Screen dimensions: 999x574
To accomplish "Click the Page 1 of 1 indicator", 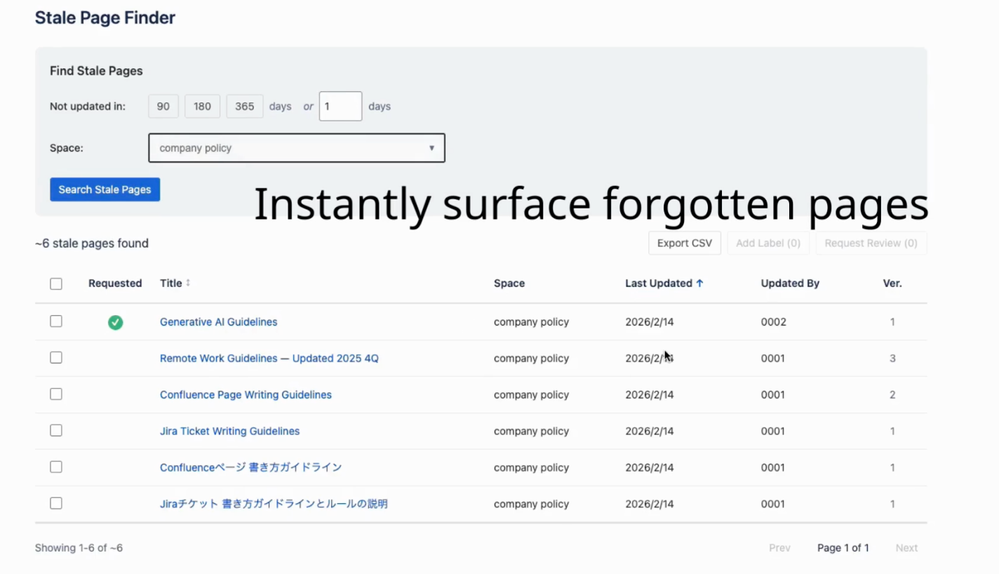I will [843, 547].
